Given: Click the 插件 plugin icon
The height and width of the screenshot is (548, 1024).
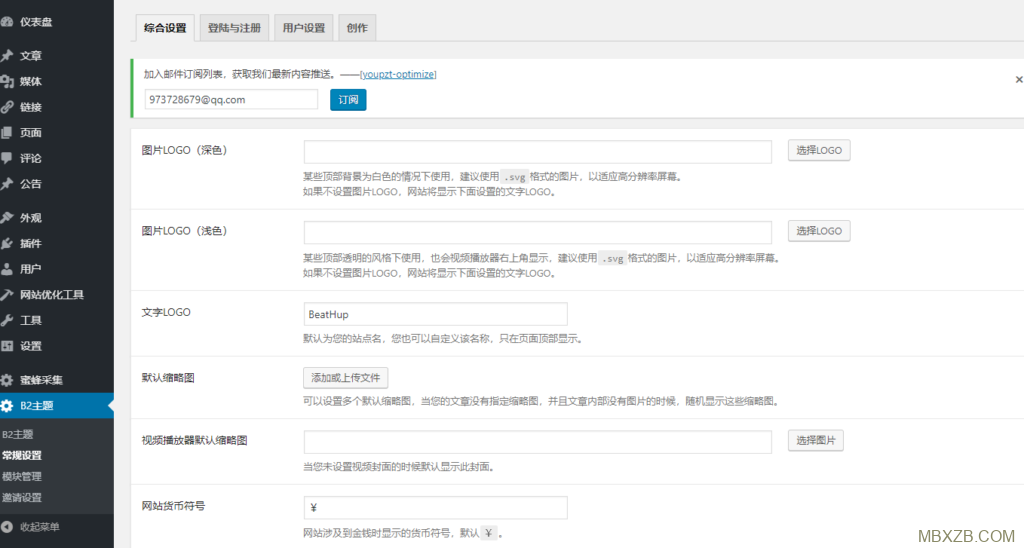Looking at the screenshot, I should point(7,243).
